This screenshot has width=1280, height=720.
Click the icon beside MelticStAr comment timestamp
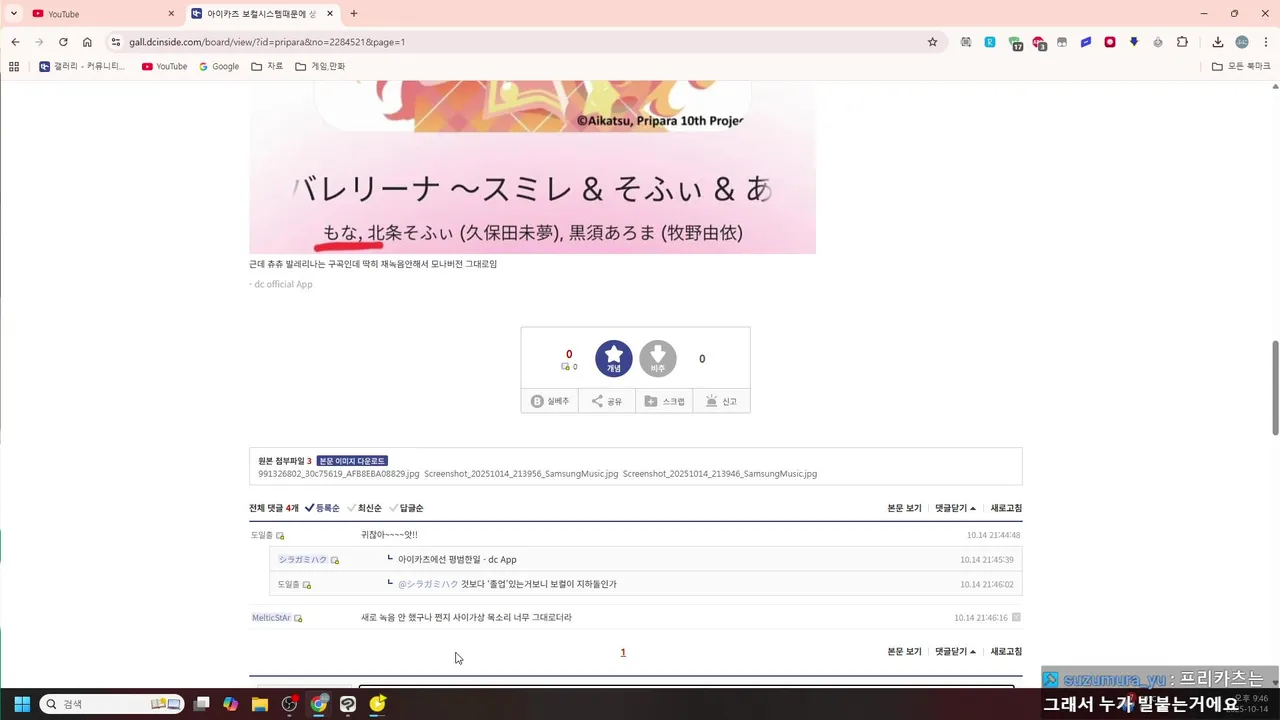(x=1016, y=618)
